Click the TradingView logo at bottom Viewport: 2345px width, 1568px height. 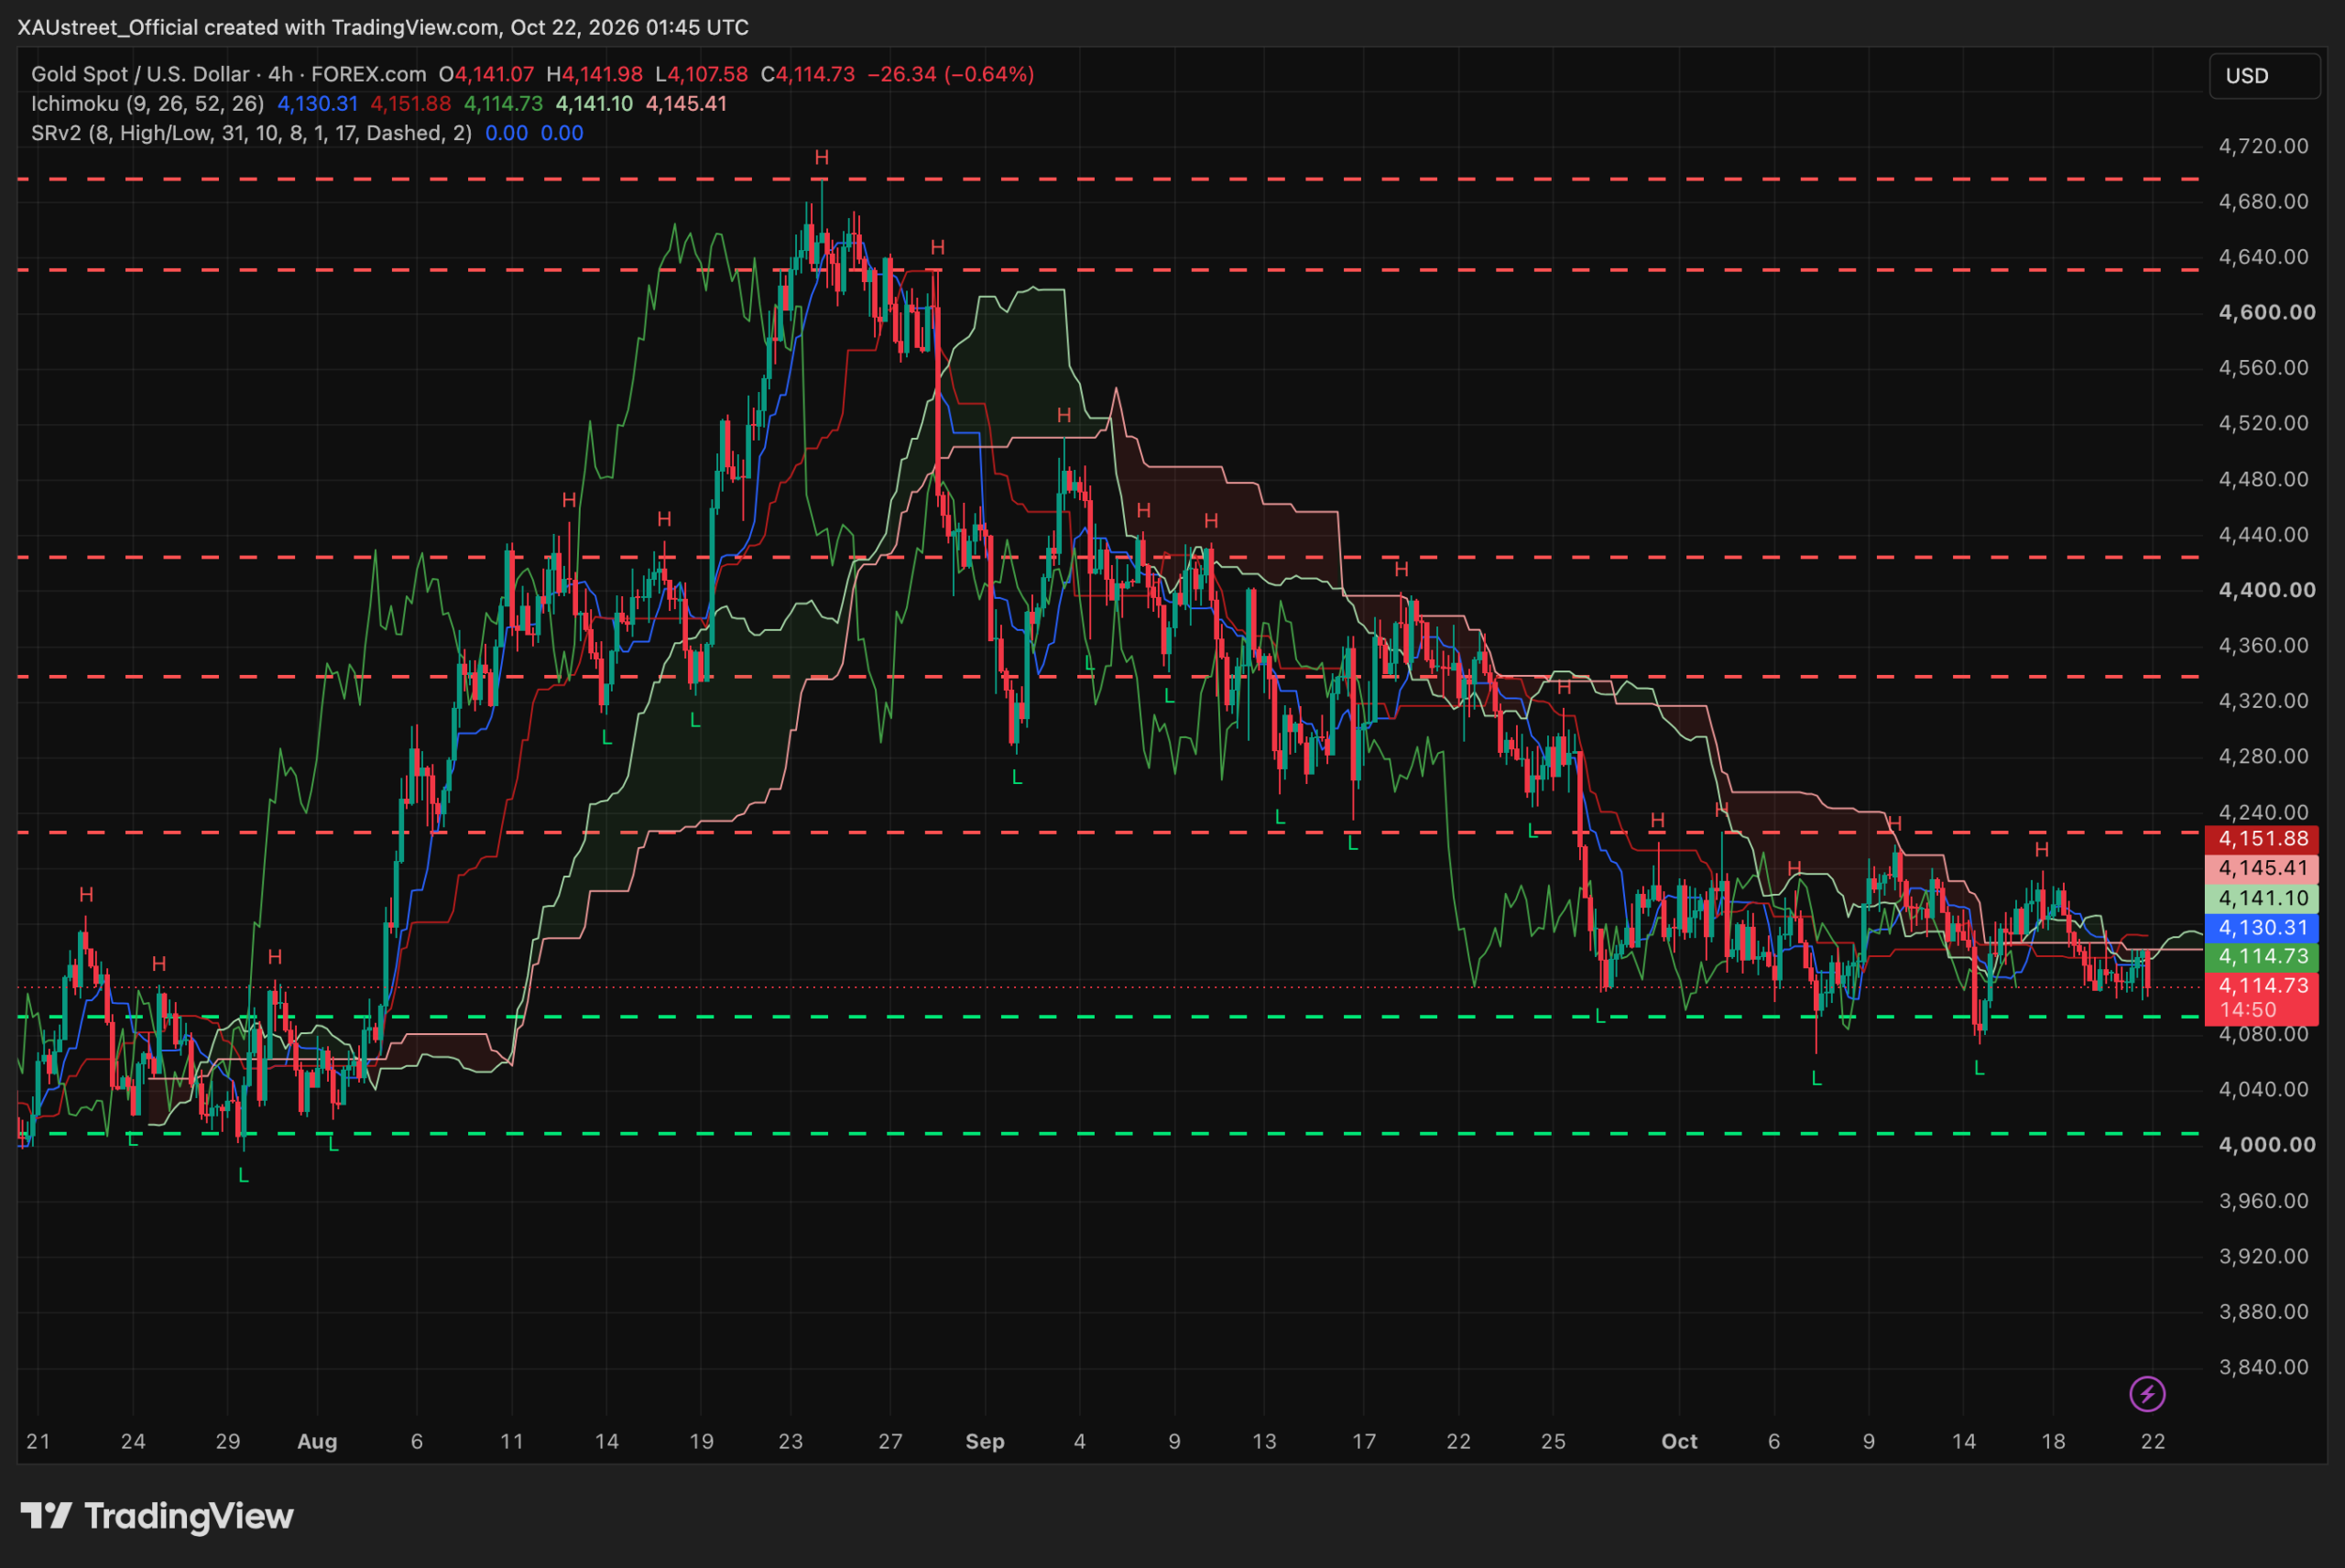coord(157,1516)
